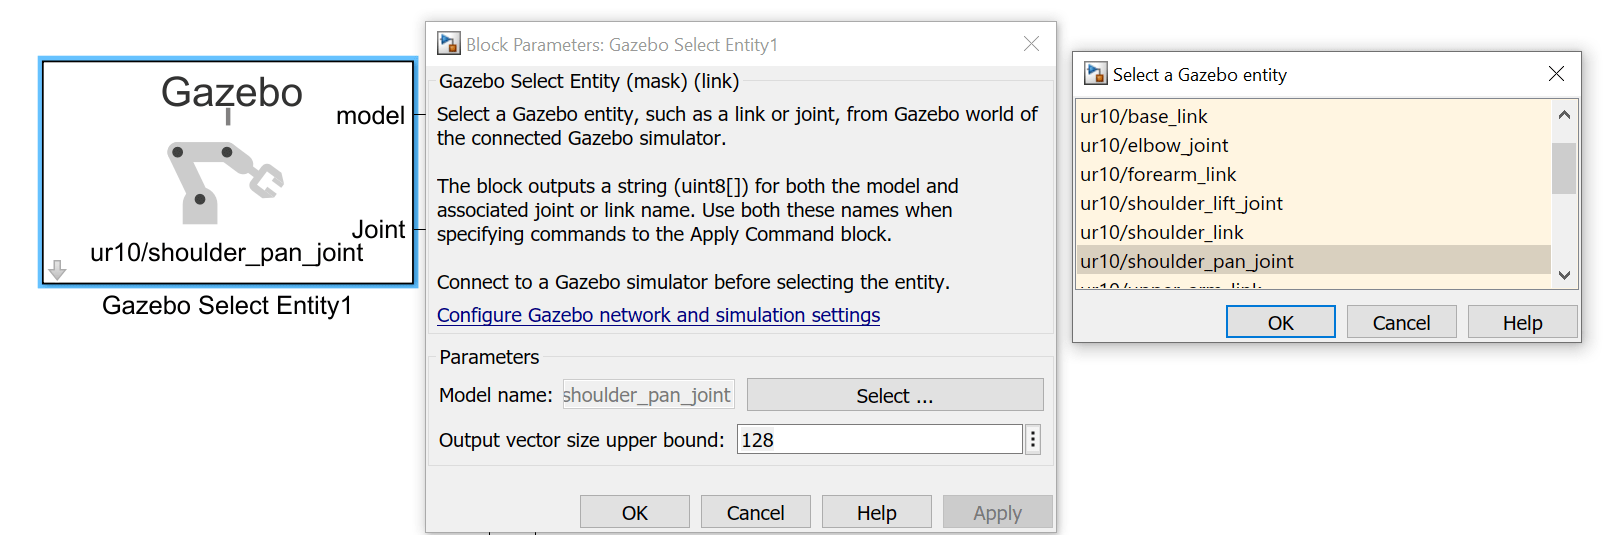Click the mask link arrow on block corner
Viewport: 1608px width, 535px height.
click(57, 270)
